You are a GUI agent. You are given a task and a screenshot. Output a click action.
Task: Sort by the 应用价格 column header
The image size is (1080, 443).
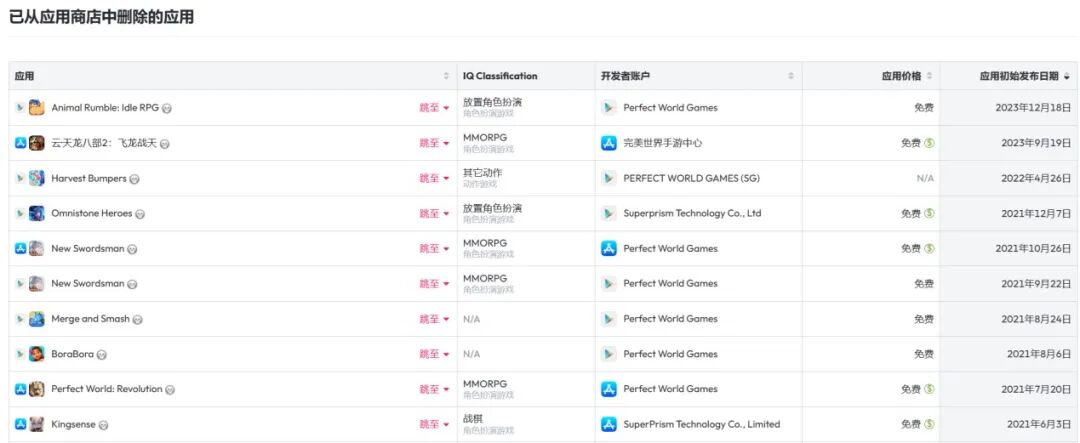pos(871,76)
